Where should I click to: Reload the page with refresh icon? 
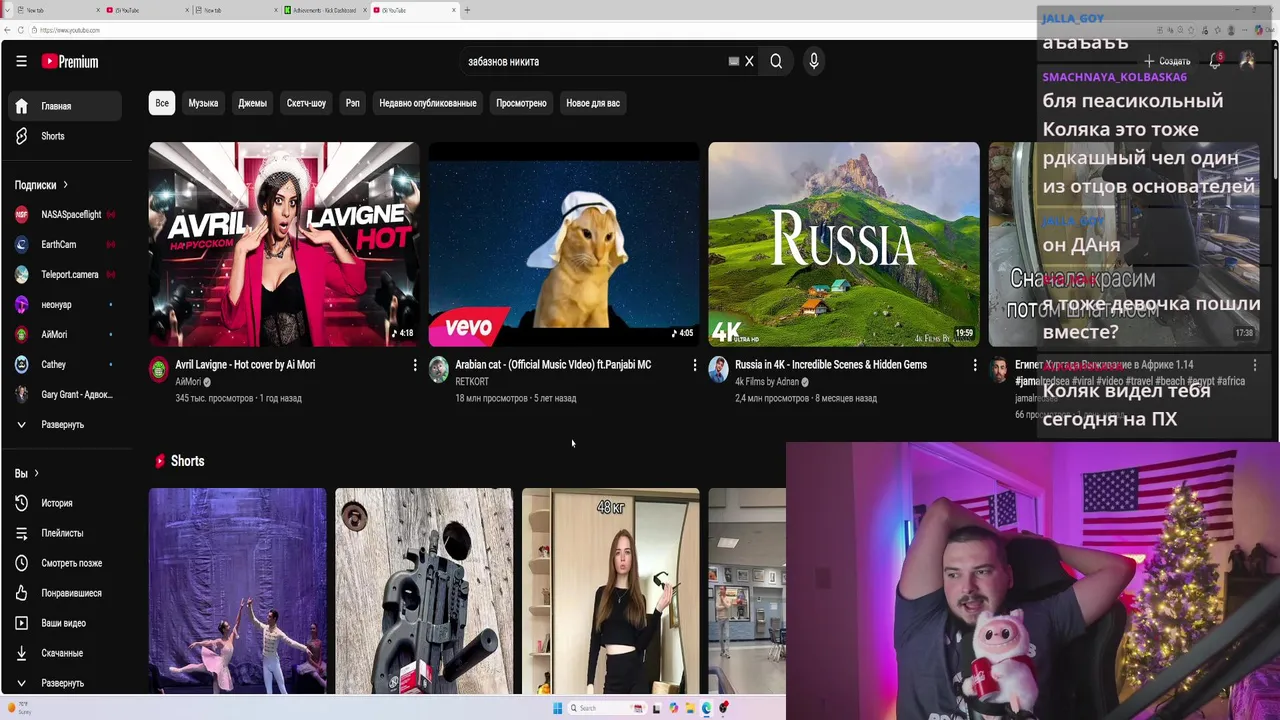click(x=23, y=30)
